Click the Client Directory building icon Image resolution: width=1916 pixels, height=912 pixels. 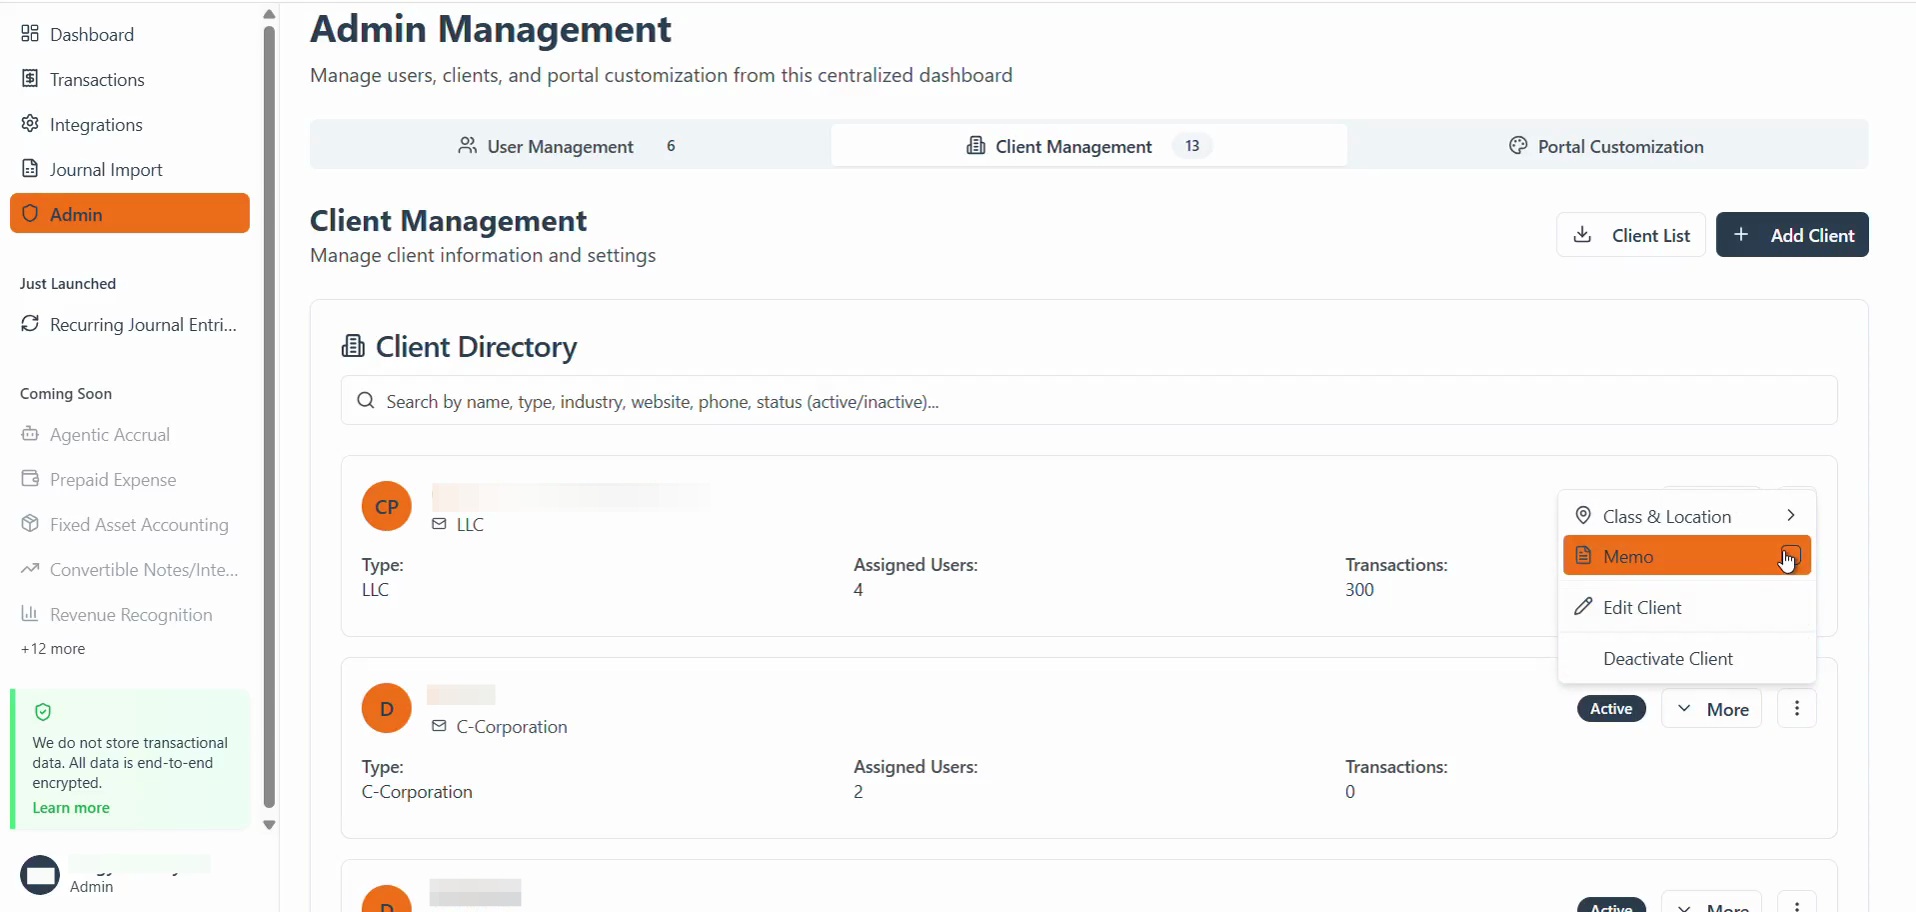(353, 347)
